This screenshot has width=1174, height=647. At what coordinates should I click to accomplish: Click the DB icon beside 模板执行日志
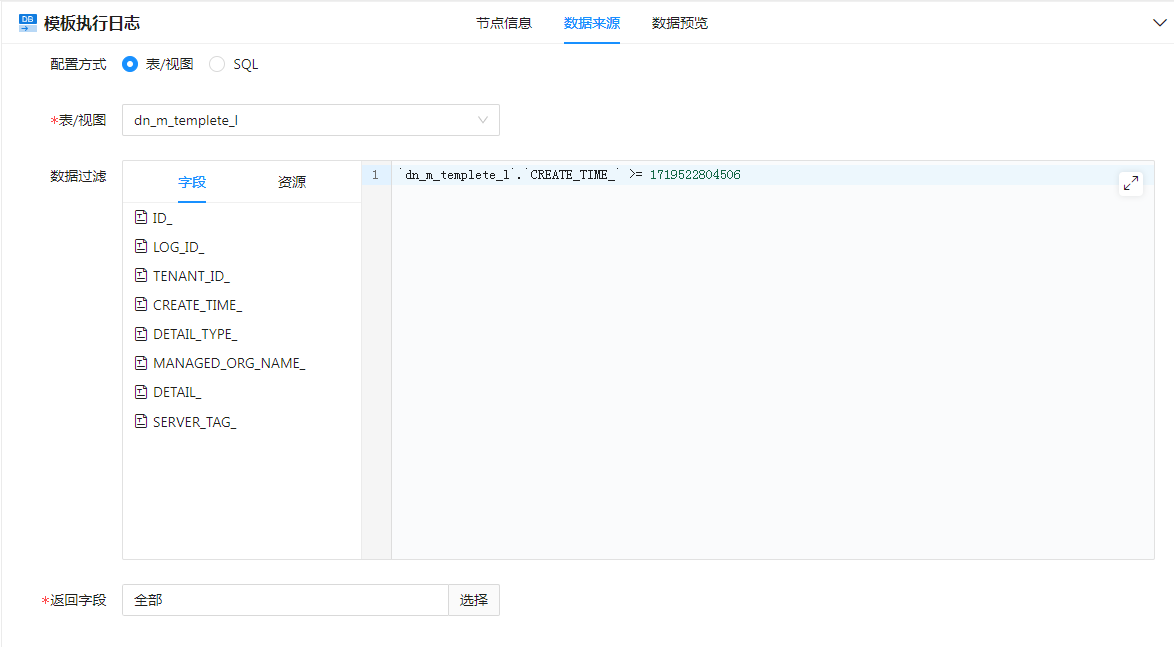coord(27,23)
